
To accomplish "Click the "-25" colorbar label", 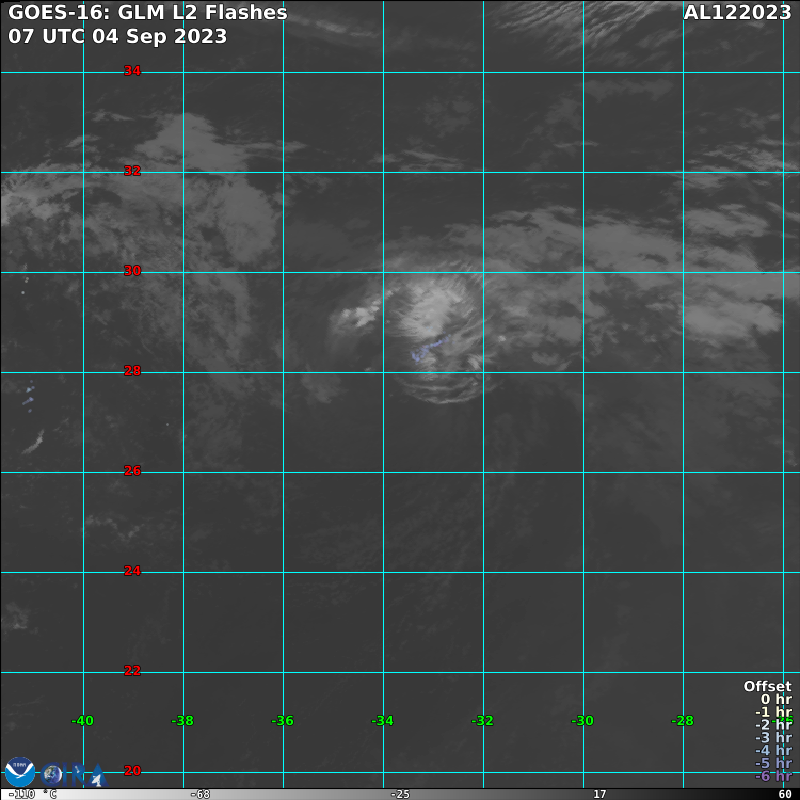I will coord(400,794).
